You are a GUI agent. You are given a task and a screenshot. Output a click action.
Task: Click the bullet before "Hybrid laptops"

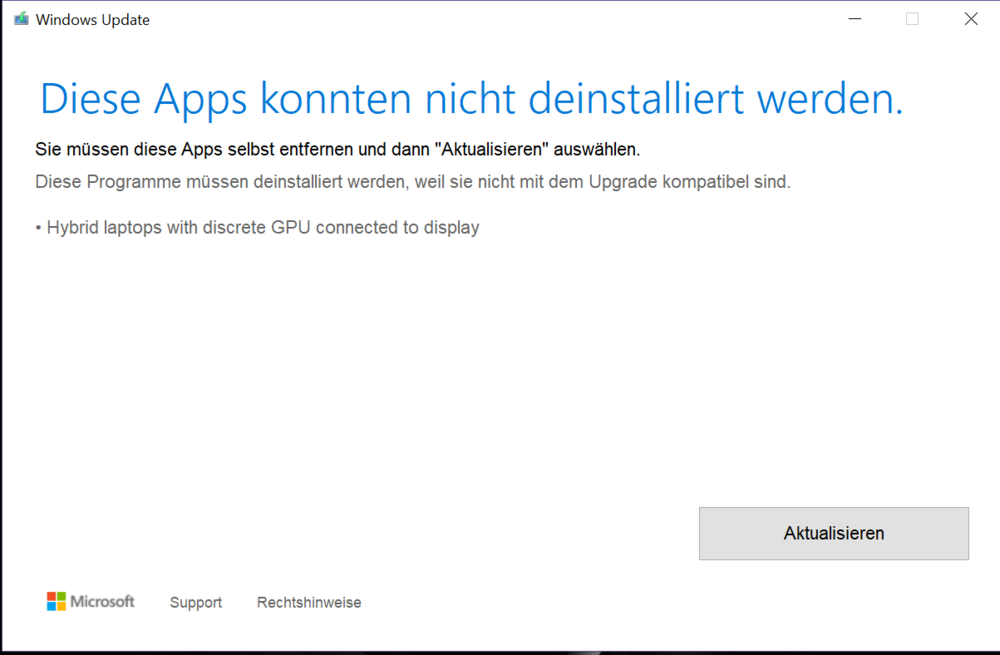tap(38, 228)
